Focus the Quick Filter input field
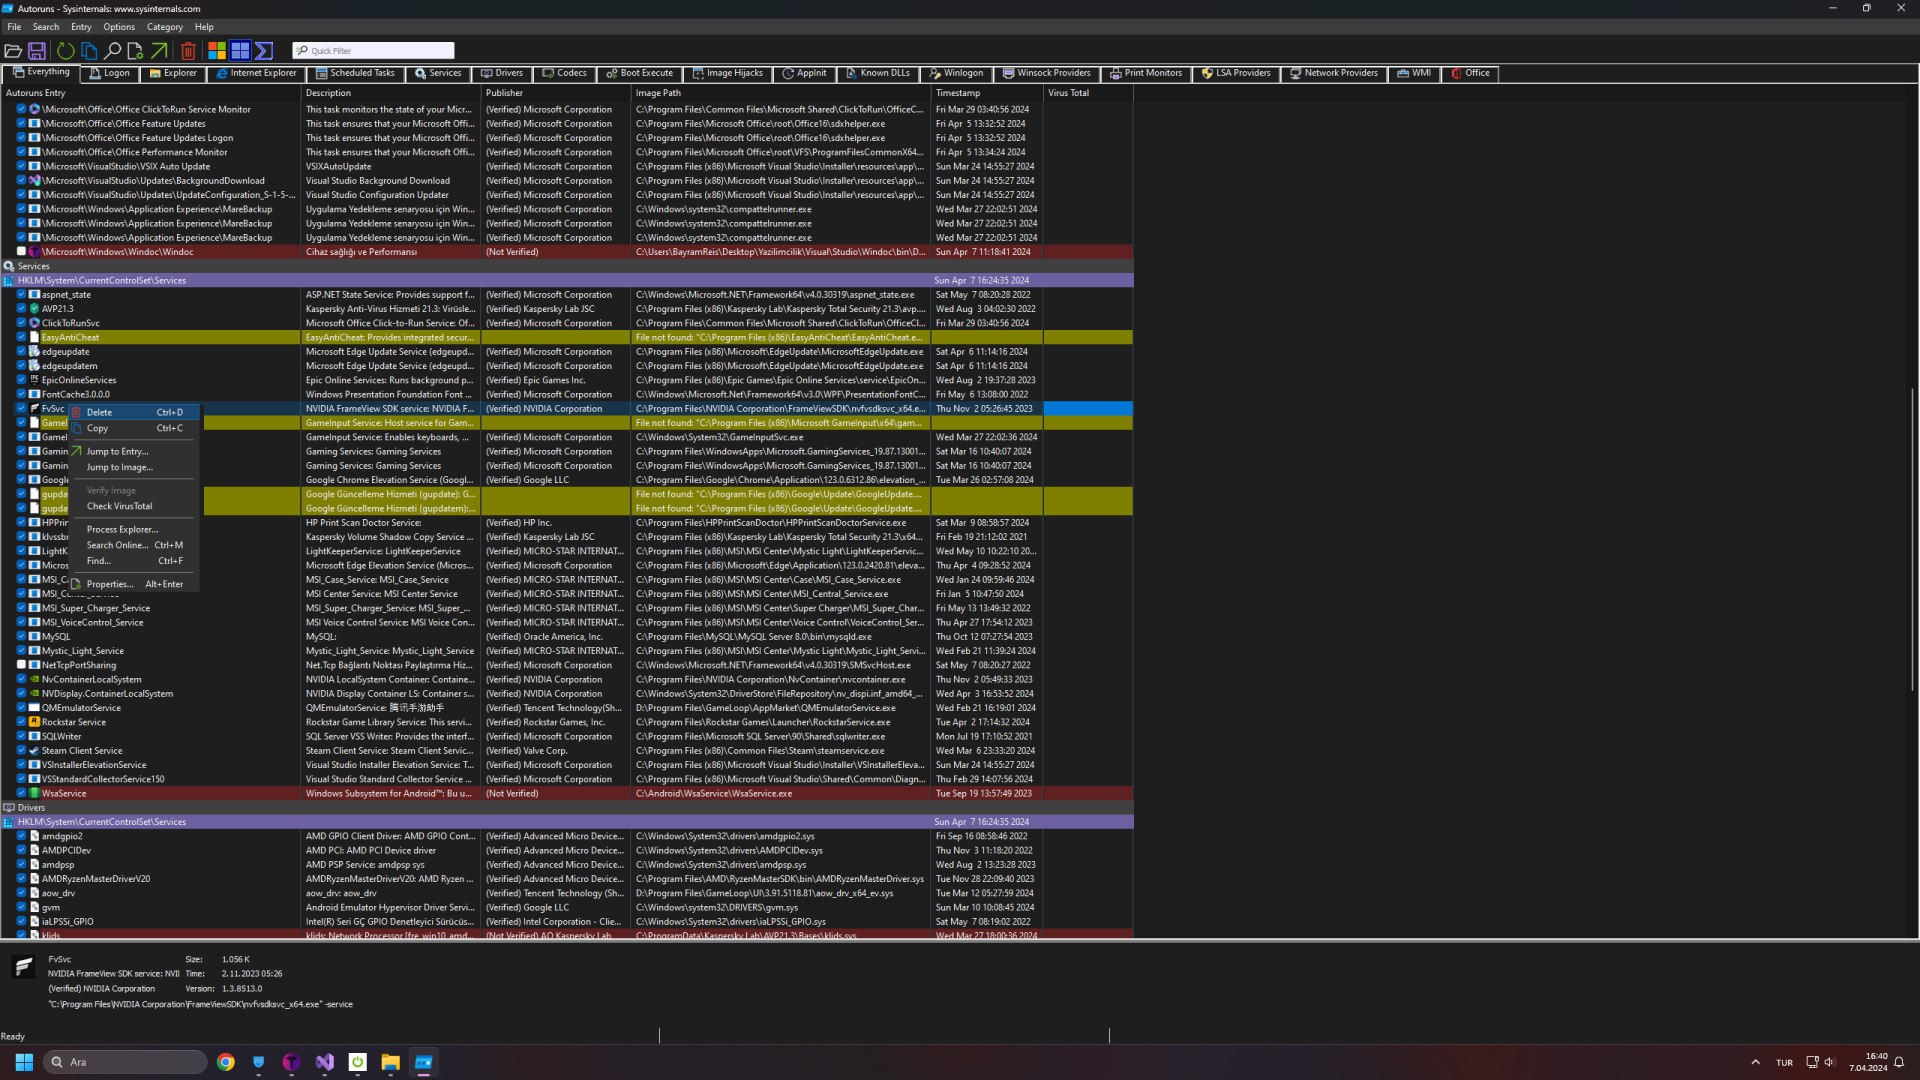Screen dimensions: 1920x1080 380,50
